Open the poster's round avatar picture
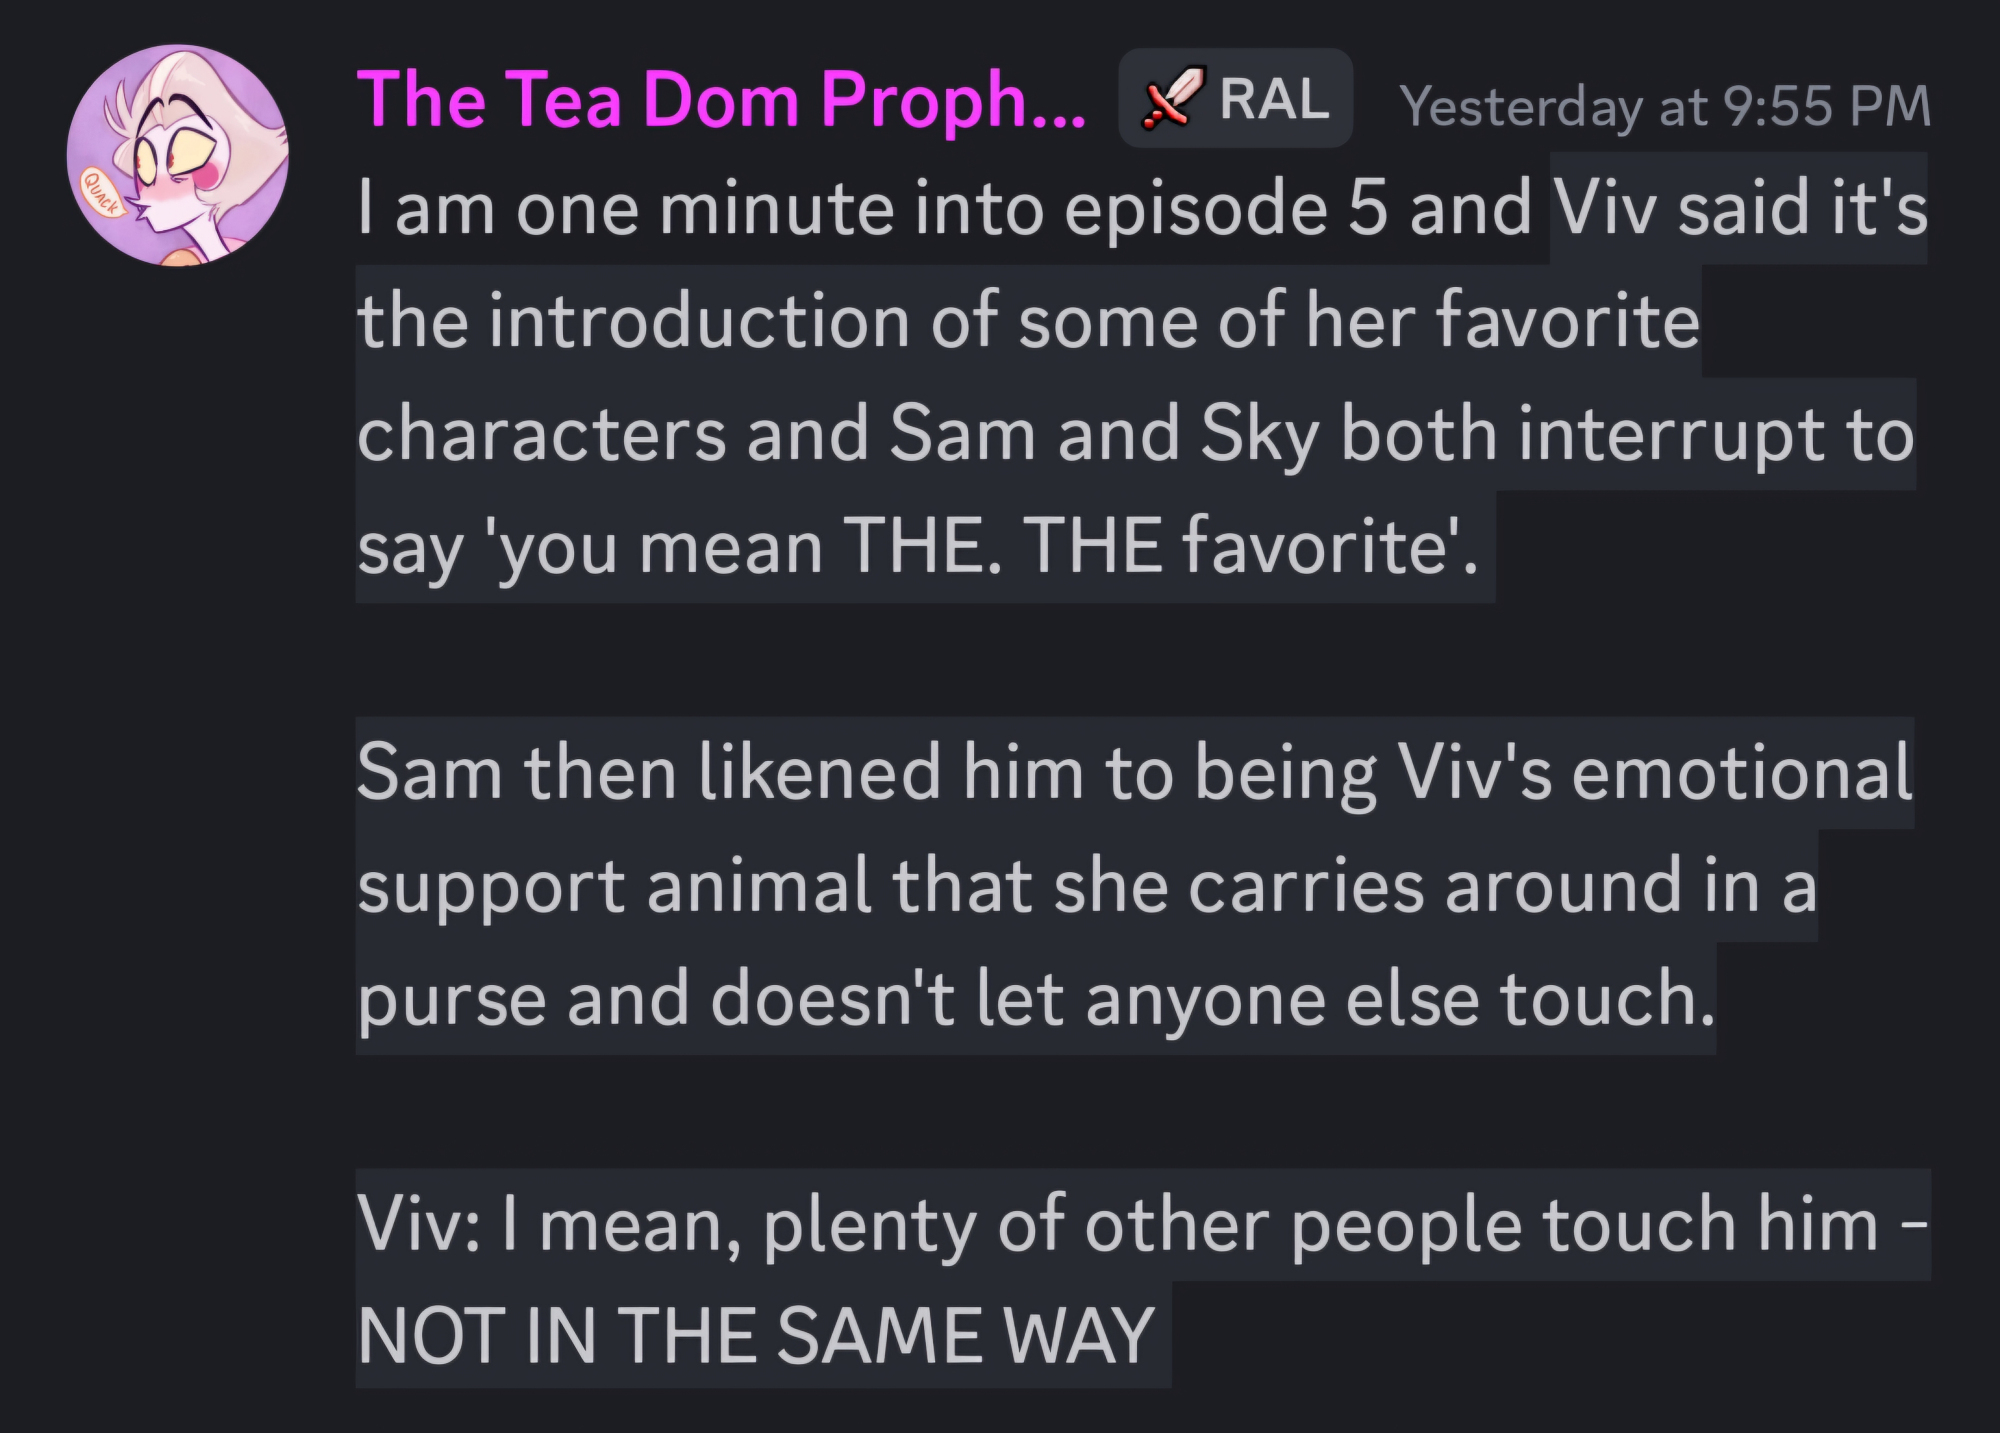The width and height of the screenshot is (2000, 1433). tap(178, 156)
